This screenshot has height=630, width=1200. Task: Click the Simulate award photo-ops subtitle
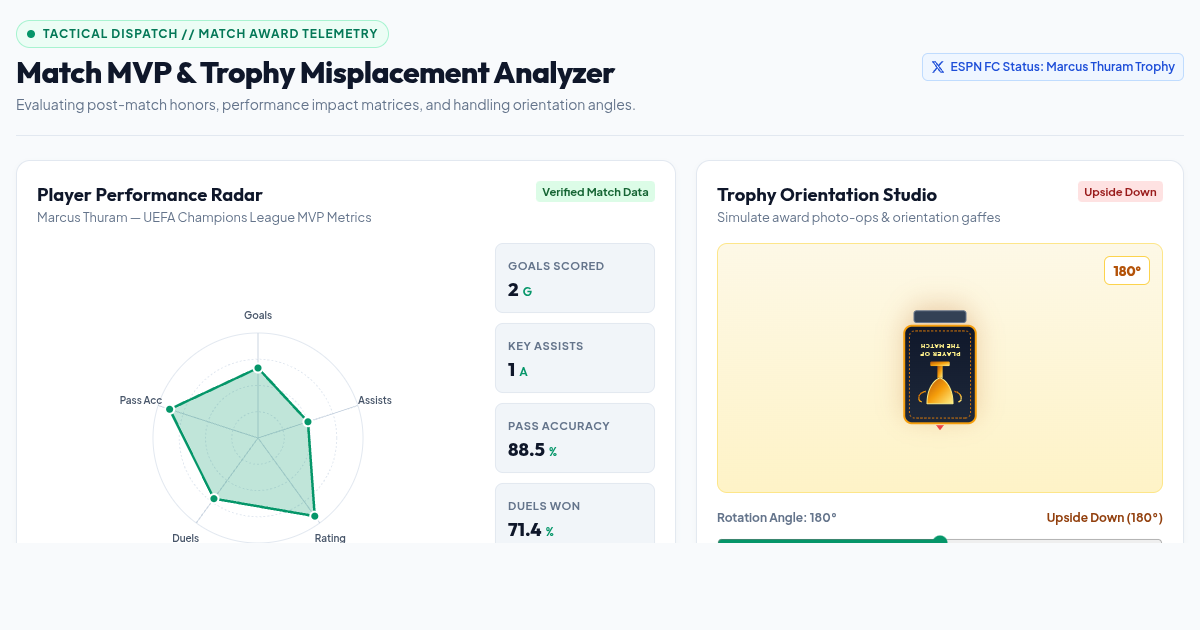click(x=859, y=217)
